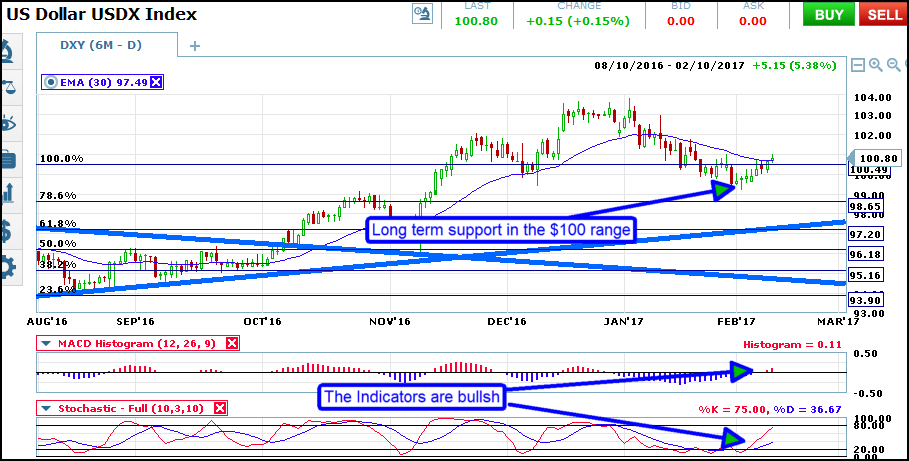This screenshot has height=461, width=909.
Task: Open the balance scales compare tool
Action: pyautogui.click(x=8, y=88)
